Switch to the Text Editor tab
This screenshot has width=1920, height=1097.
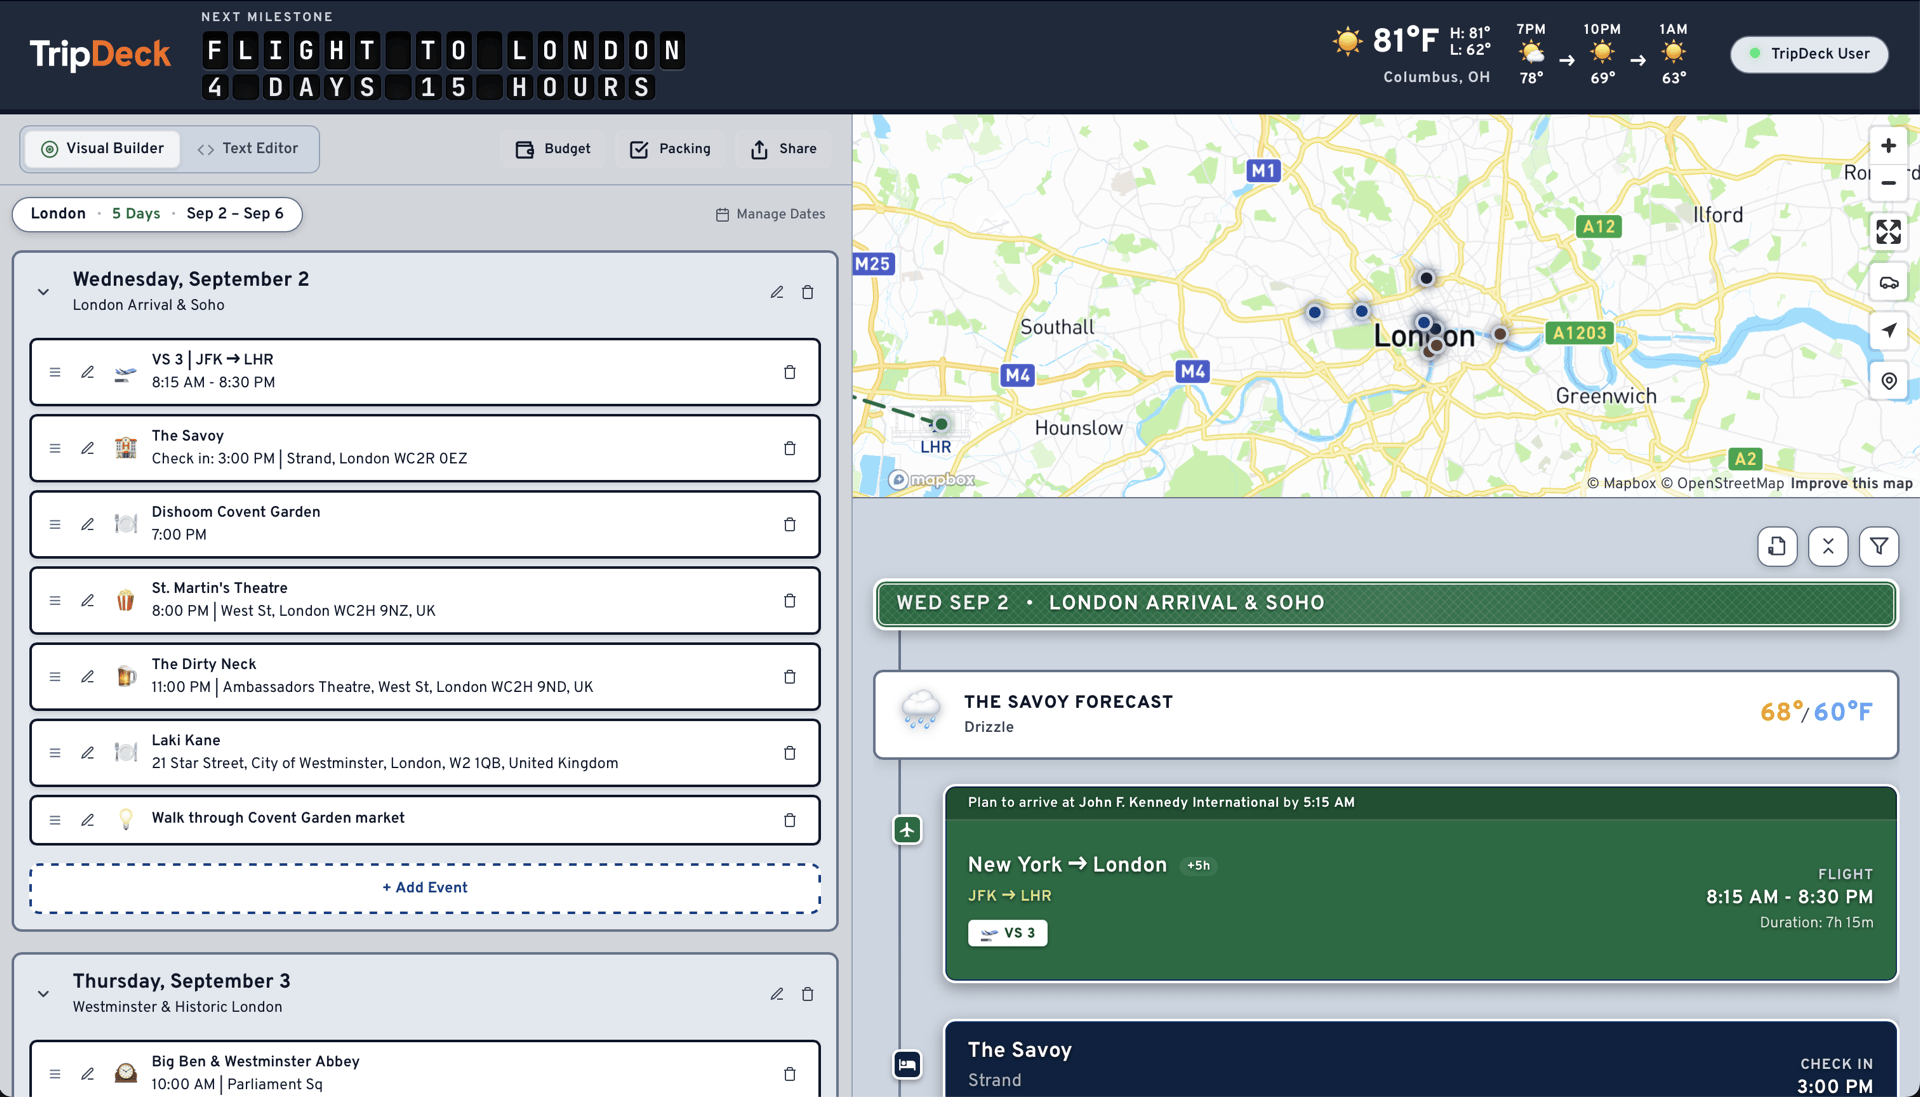pyautogui.click(x=248, y=149)
